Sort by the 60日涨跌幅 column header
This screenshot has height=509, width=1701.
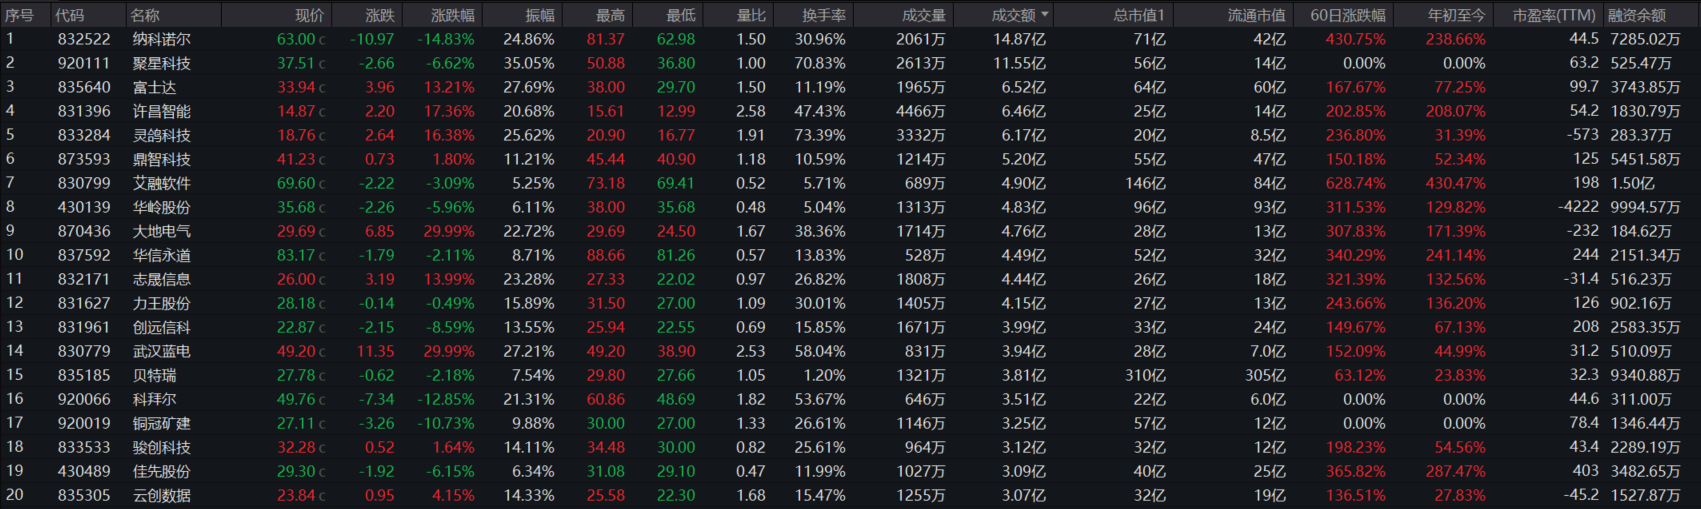pos(1347,15)
